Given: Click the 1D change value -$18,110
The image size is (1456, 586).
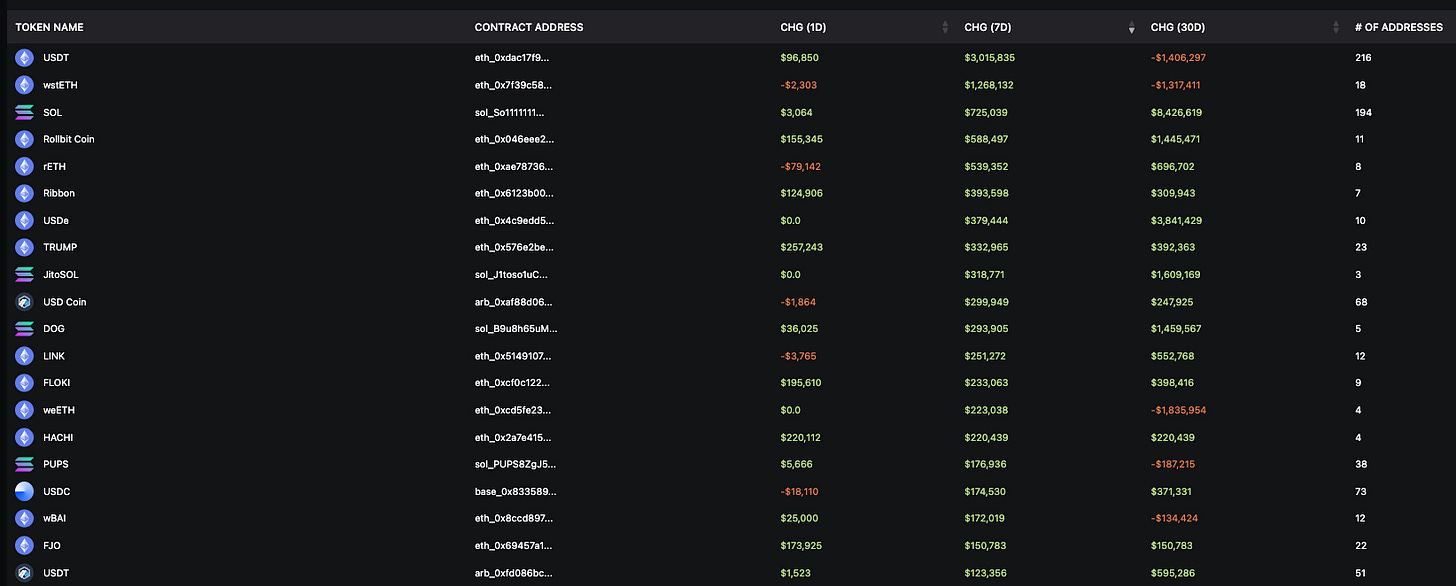Looking at the screenshot, I should click(800, 491).
